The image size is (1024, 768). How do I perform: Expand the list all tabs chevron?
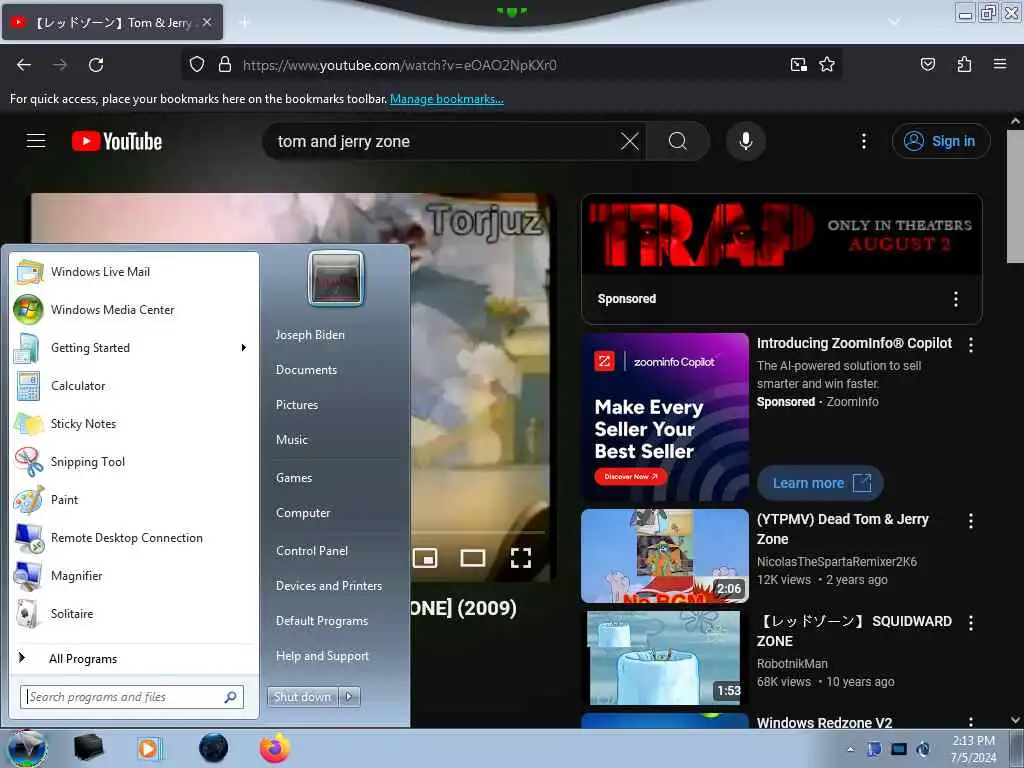coord(894,22)
